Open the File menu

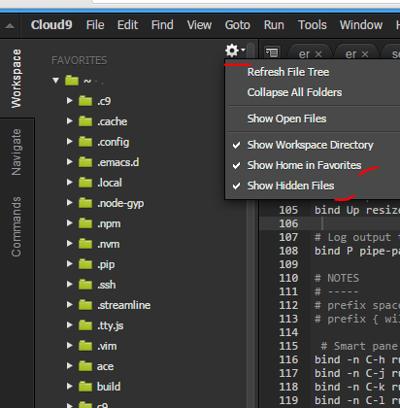click(x=95, y=25)
